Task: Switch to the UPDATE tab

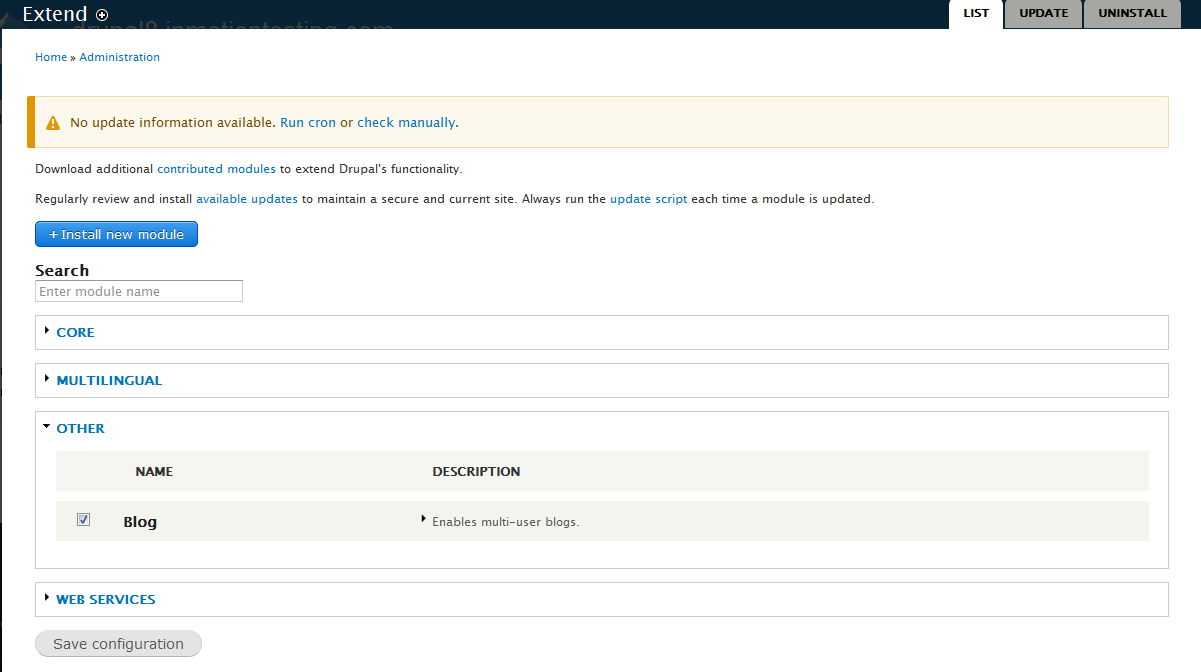Action: [x=1043, y=14]
